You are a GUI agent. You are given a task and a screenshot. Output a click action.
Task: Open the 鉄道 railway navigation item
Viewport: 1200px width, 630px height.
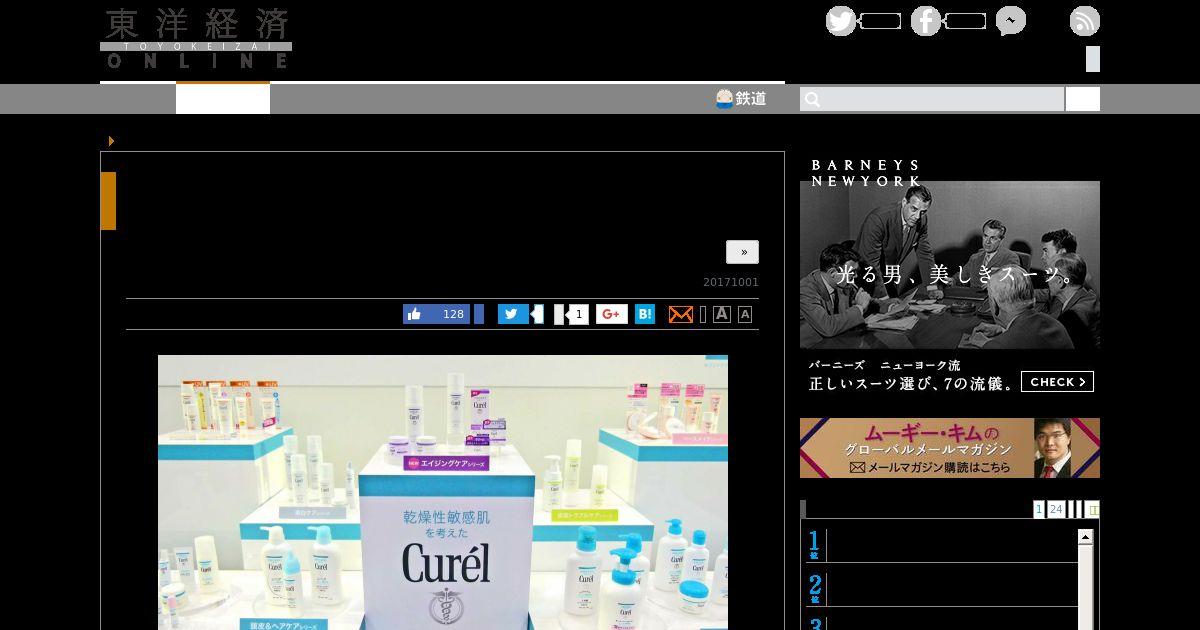click(741, 98)
